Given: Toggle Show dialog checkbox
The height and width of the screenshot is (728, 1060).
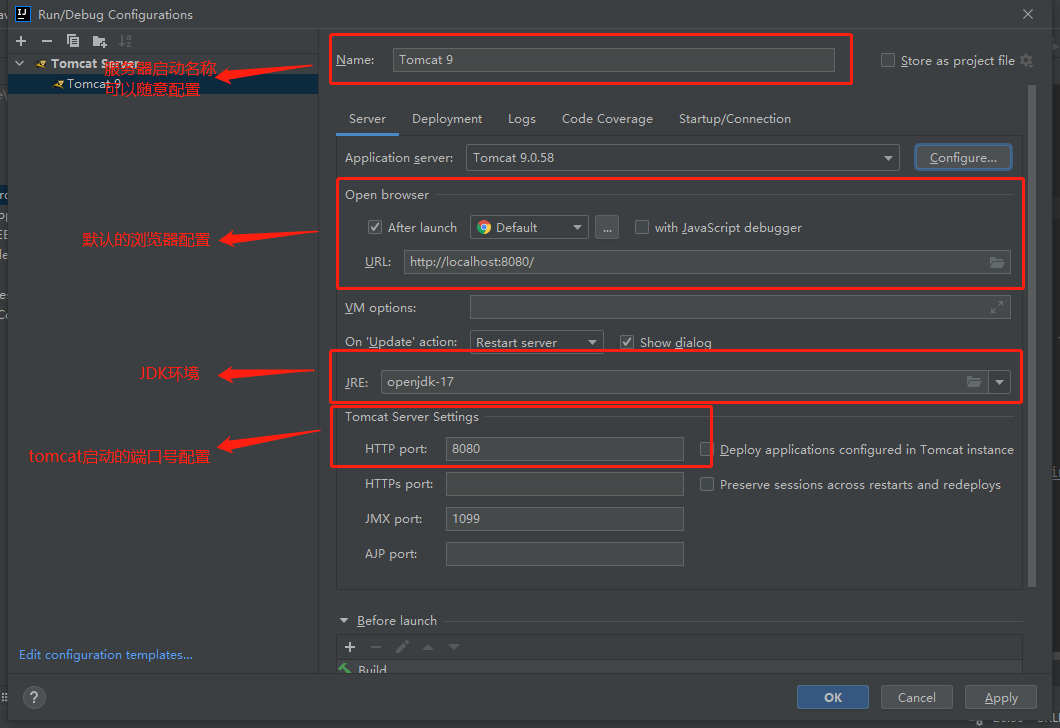Looking at the screenshot, I should click(x=627, y=342).
